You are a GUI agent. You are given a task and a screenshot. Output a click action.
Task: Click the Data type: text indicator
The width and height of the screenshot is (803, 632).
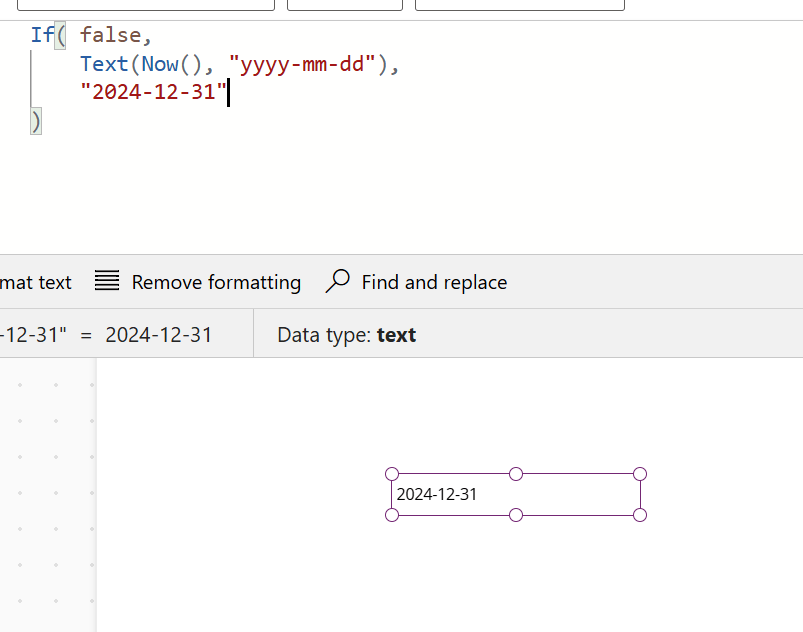click(347, 335)
